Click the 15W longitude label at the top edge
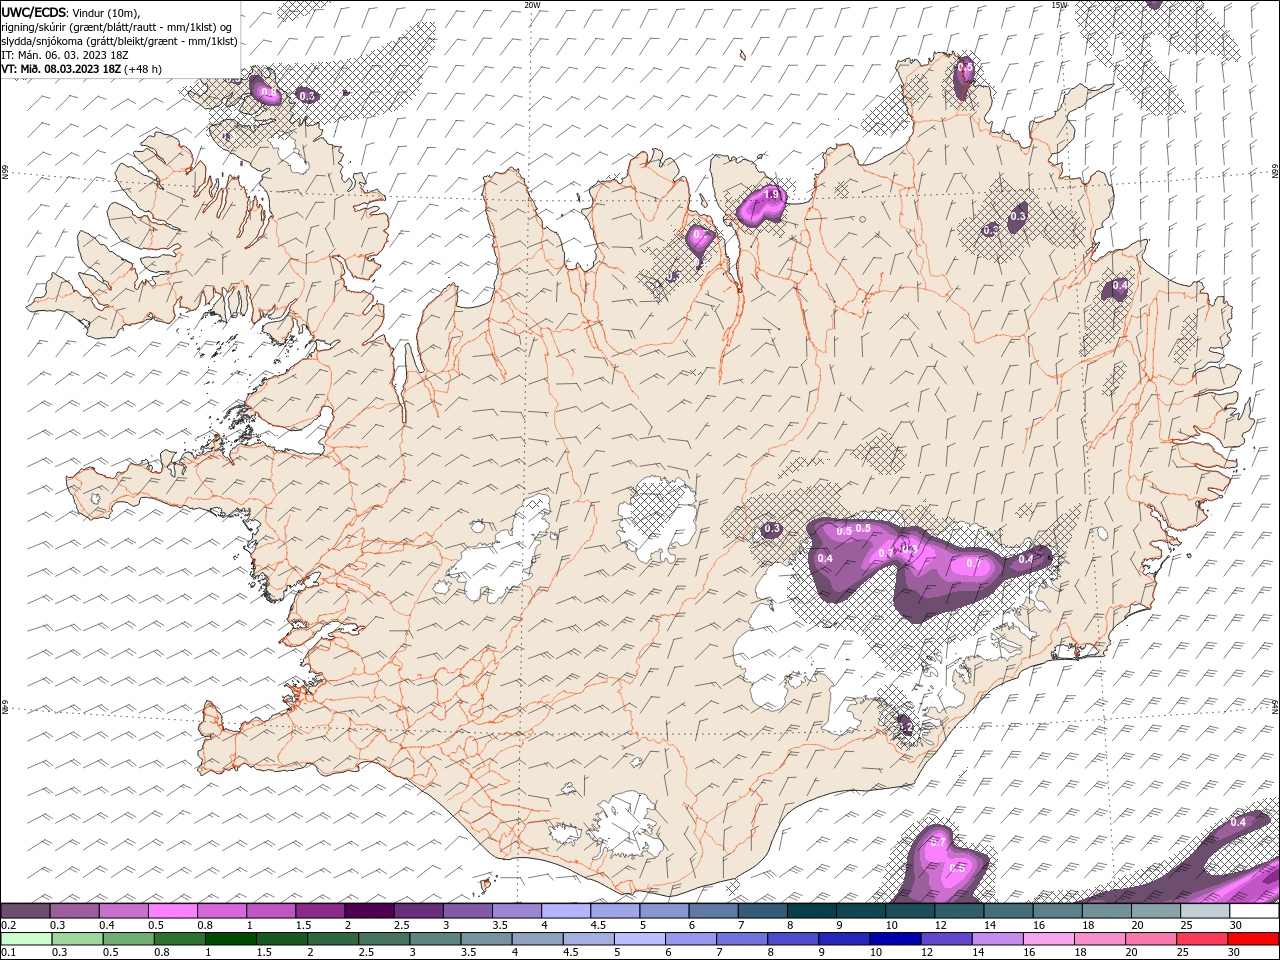This screenshot has width=1280, height=960. pos(1058,5)
